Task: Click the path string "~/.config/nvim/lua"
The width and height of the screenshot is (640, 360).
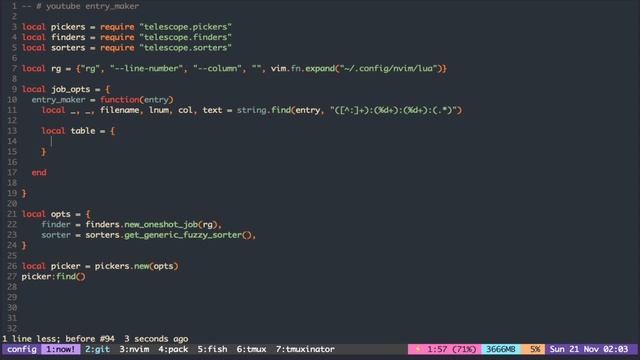Action: click(x=391, y=69)
